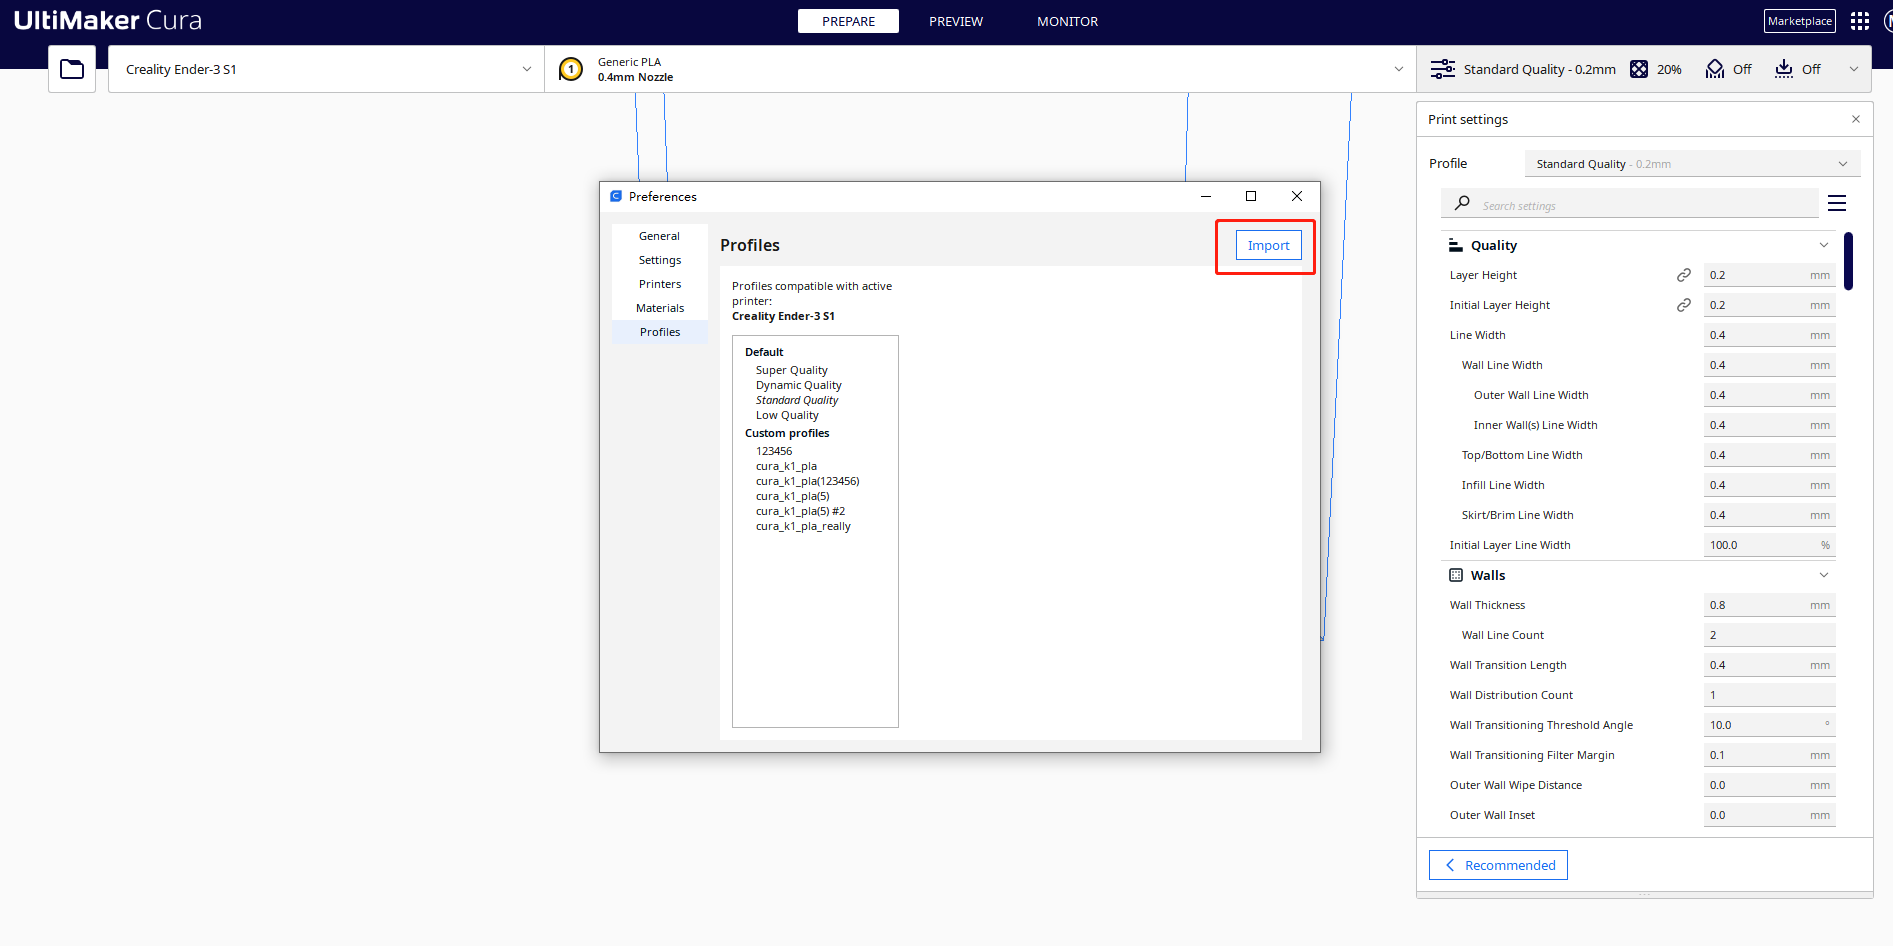1893x946 pixels.
Task: Select cura_k1_pla(5) #2 profile
Action: 800,511
